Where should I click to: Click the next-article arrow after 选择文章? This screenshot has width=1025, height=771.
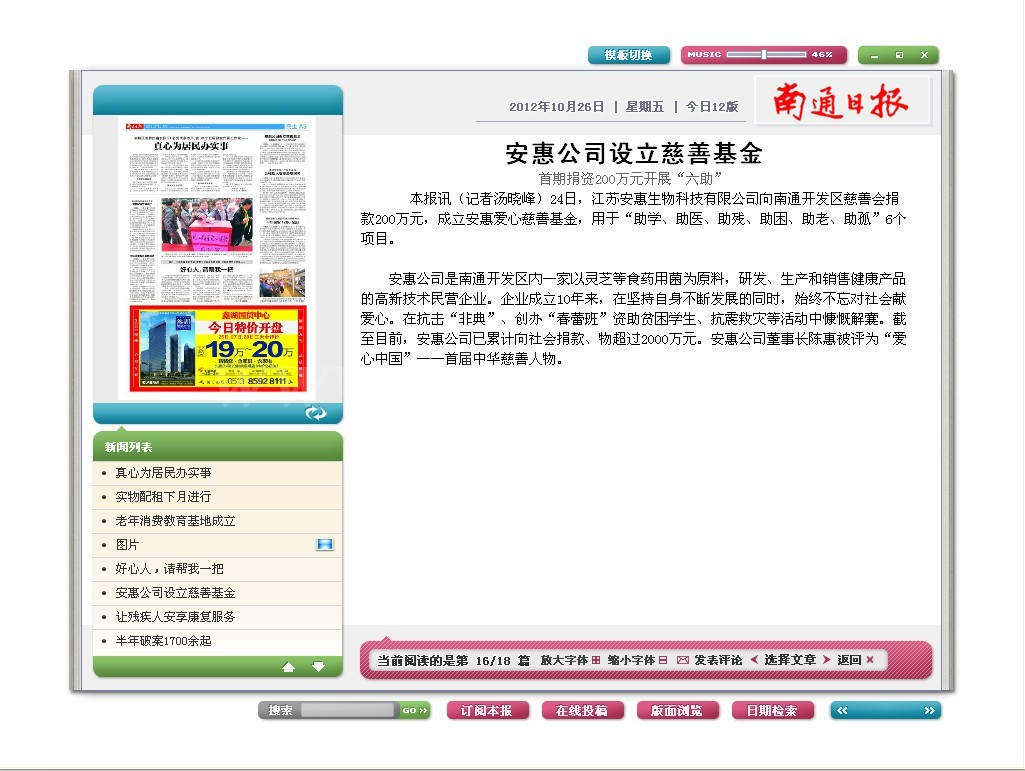(827, 660)
